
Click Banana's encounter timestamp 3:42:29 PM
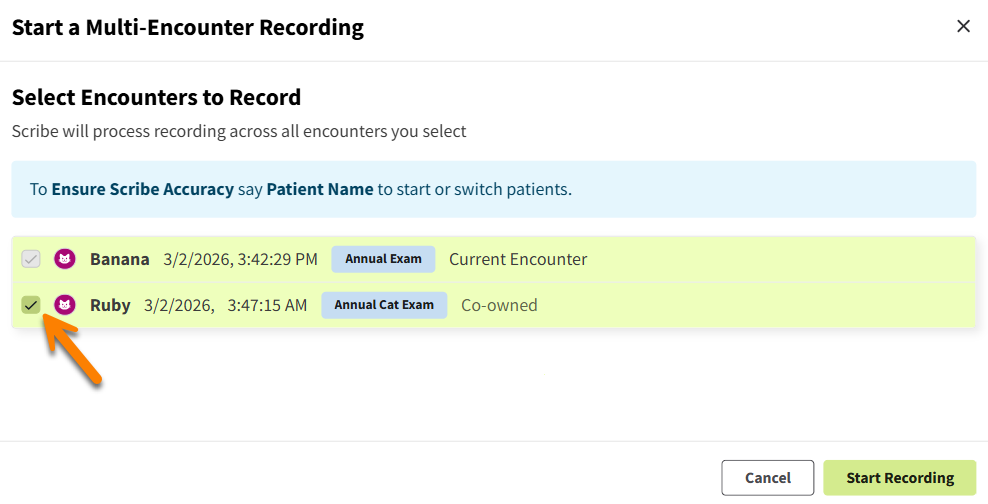click(240, 259)
